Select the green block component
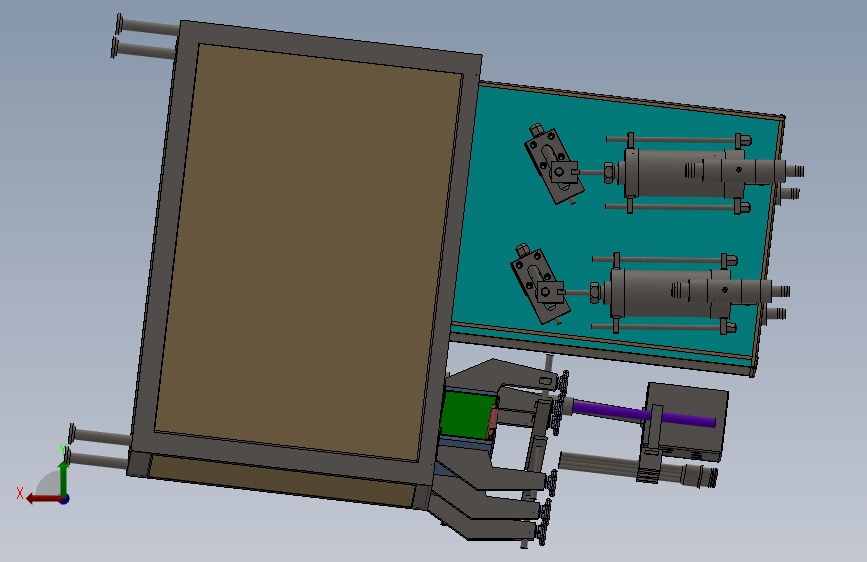Image resolution: width=867 pixels, height=562 pixels. (467, 414)
